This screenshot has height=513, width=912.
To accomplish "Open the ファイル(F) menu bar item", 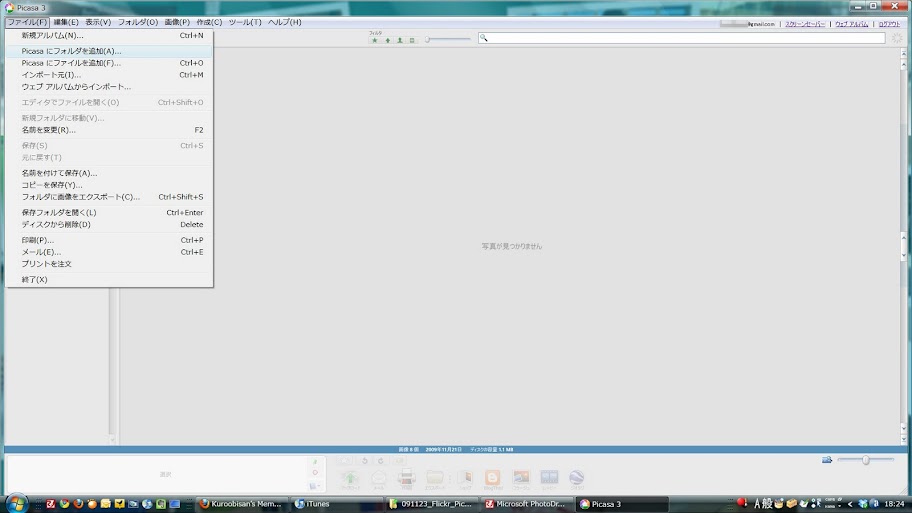I will [27, 22].
